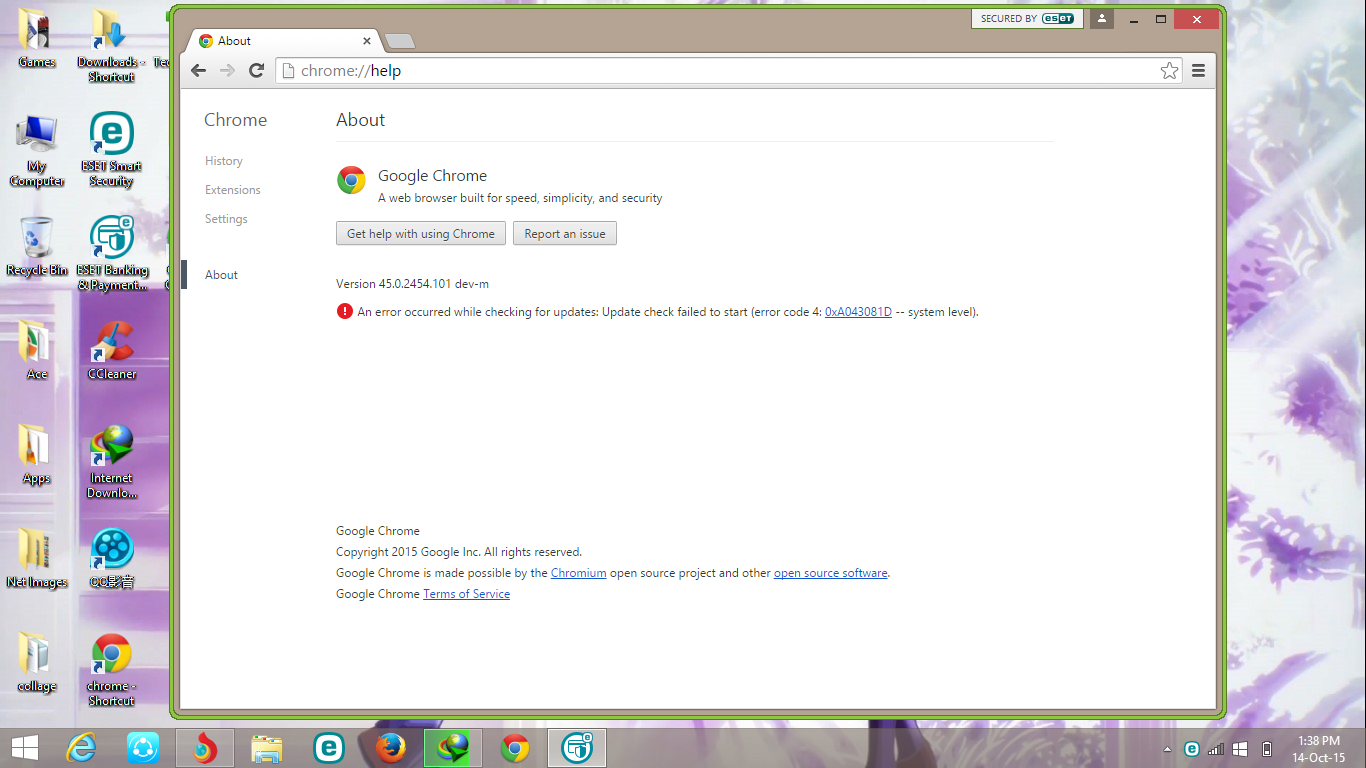The width and height of the screenshot is (1366, 768).
Task: Launch Firefox from the taskbar
Action: pos(391,748)
